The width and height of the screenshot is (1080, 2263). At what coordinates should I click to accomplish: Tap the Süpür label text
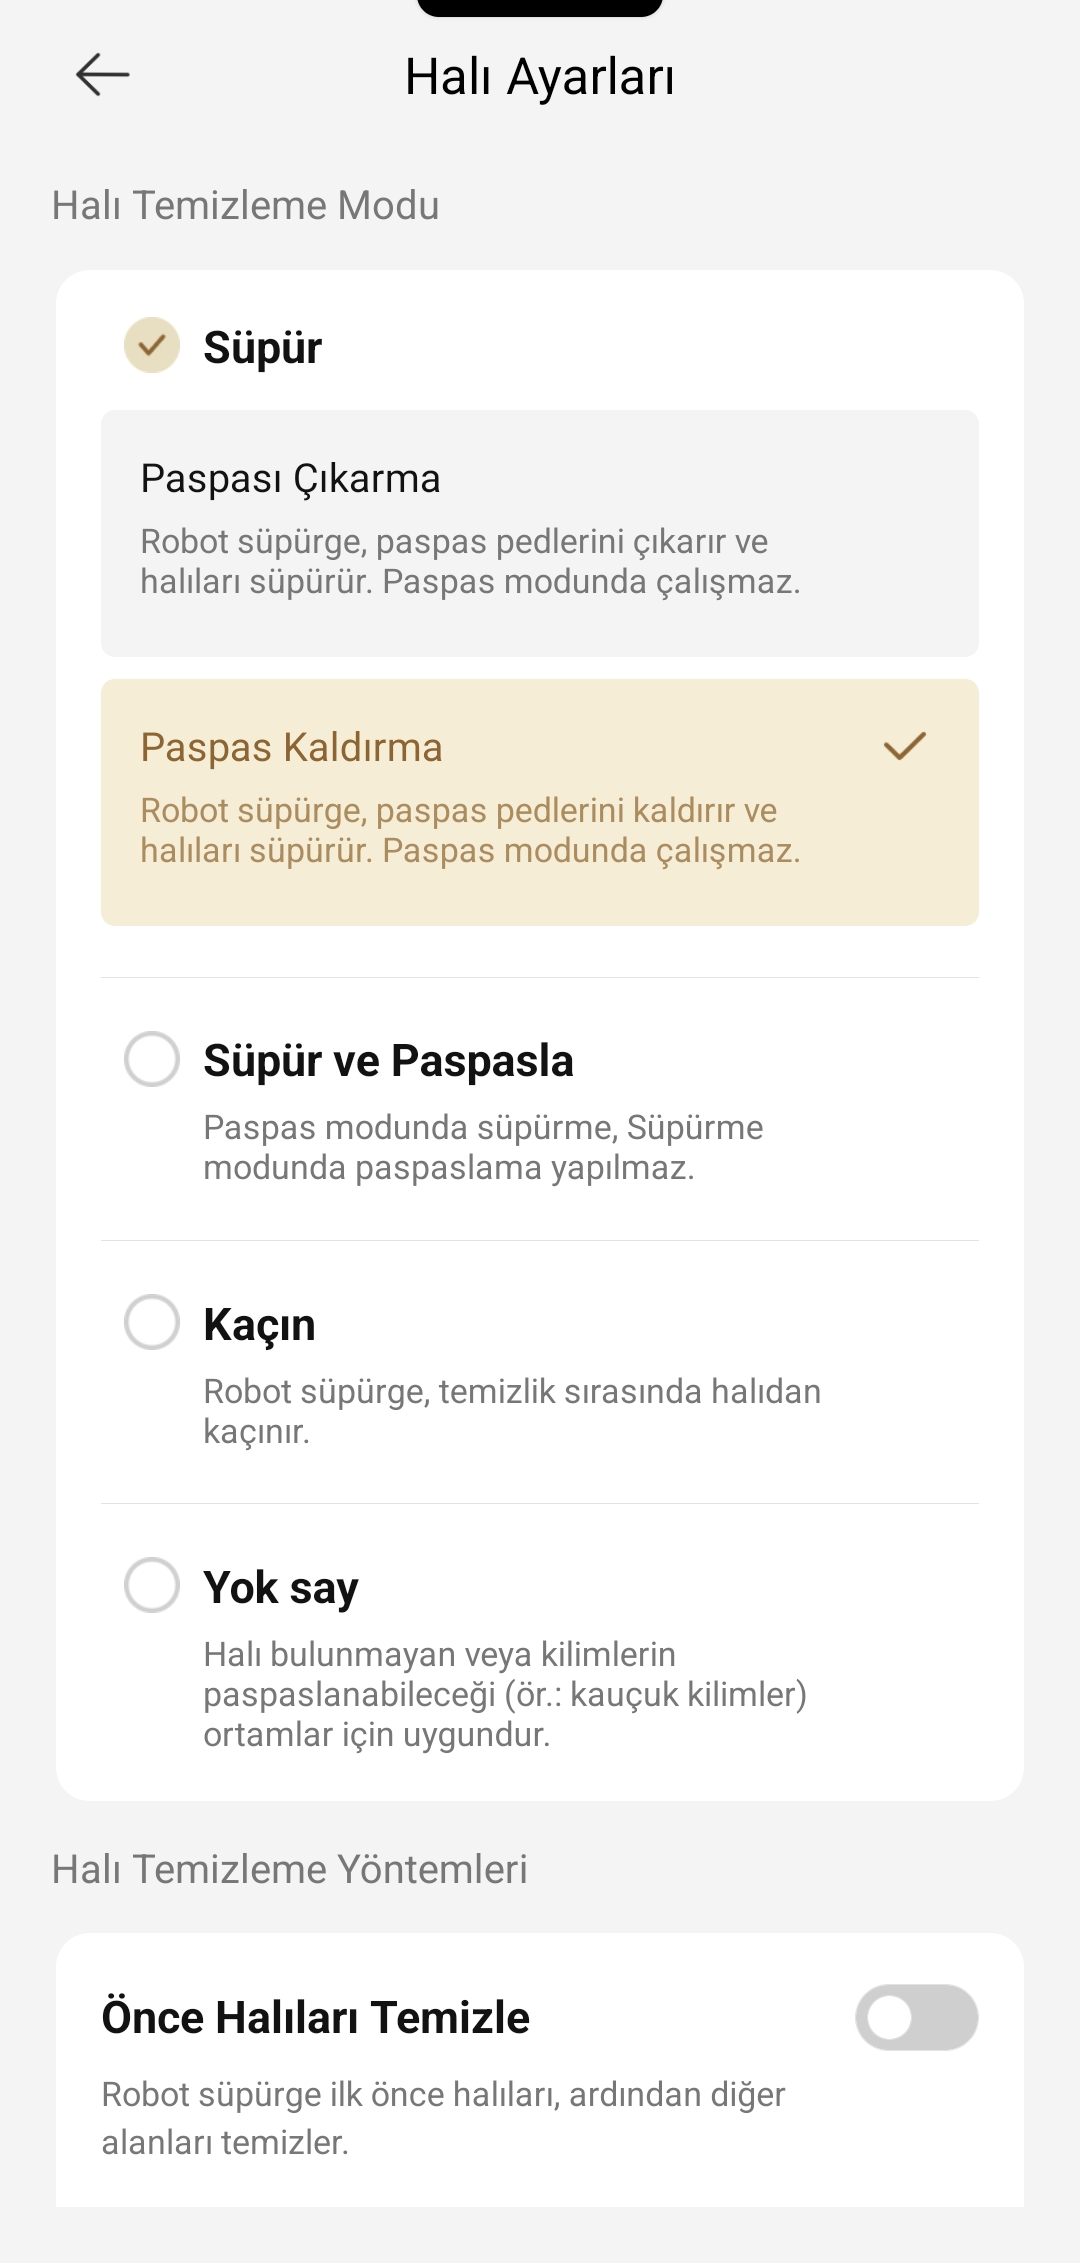click(262, 348)
